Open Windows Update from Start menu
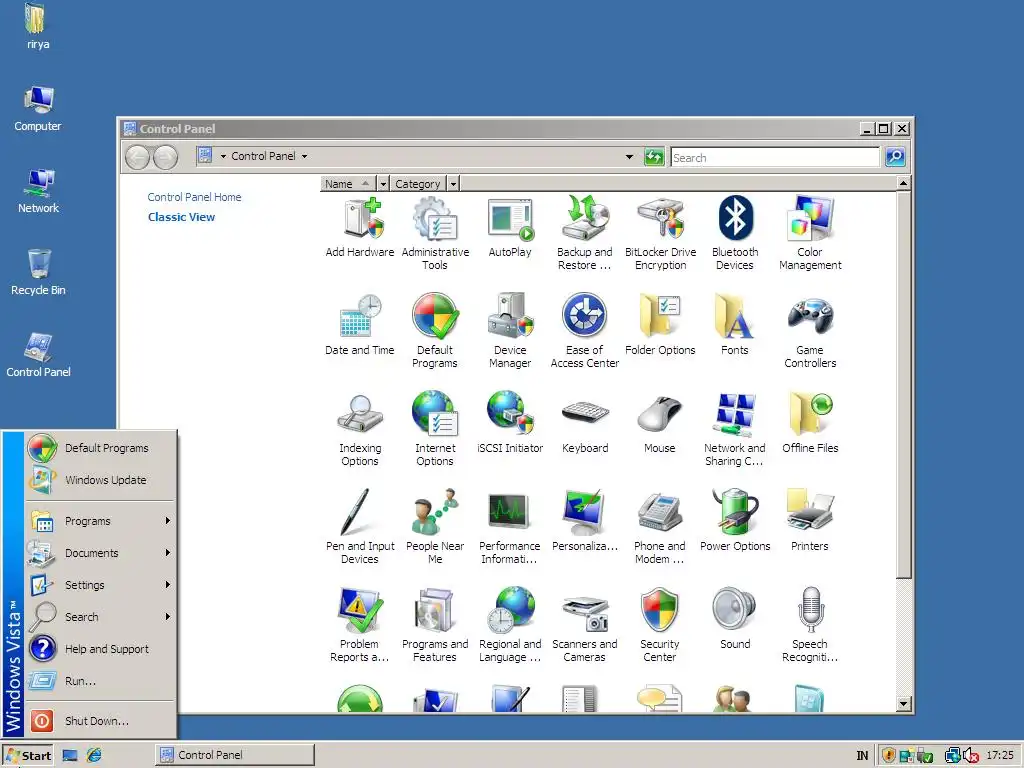 (101, 480)
